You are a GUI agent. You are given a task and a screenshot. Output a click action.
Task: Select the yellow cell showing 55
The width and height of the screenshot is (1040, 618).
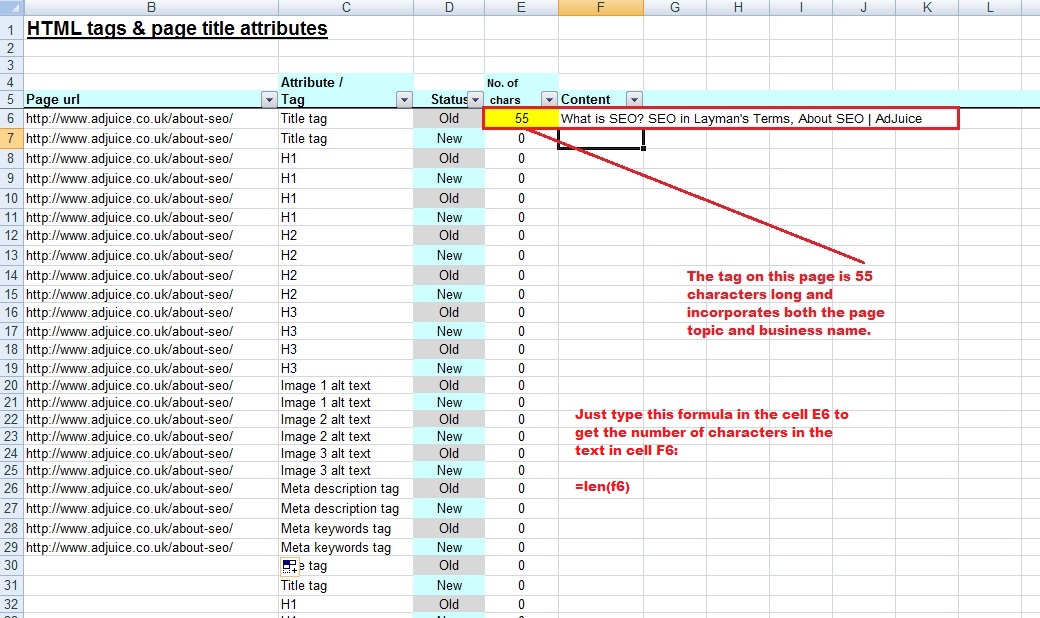(520, 118)
